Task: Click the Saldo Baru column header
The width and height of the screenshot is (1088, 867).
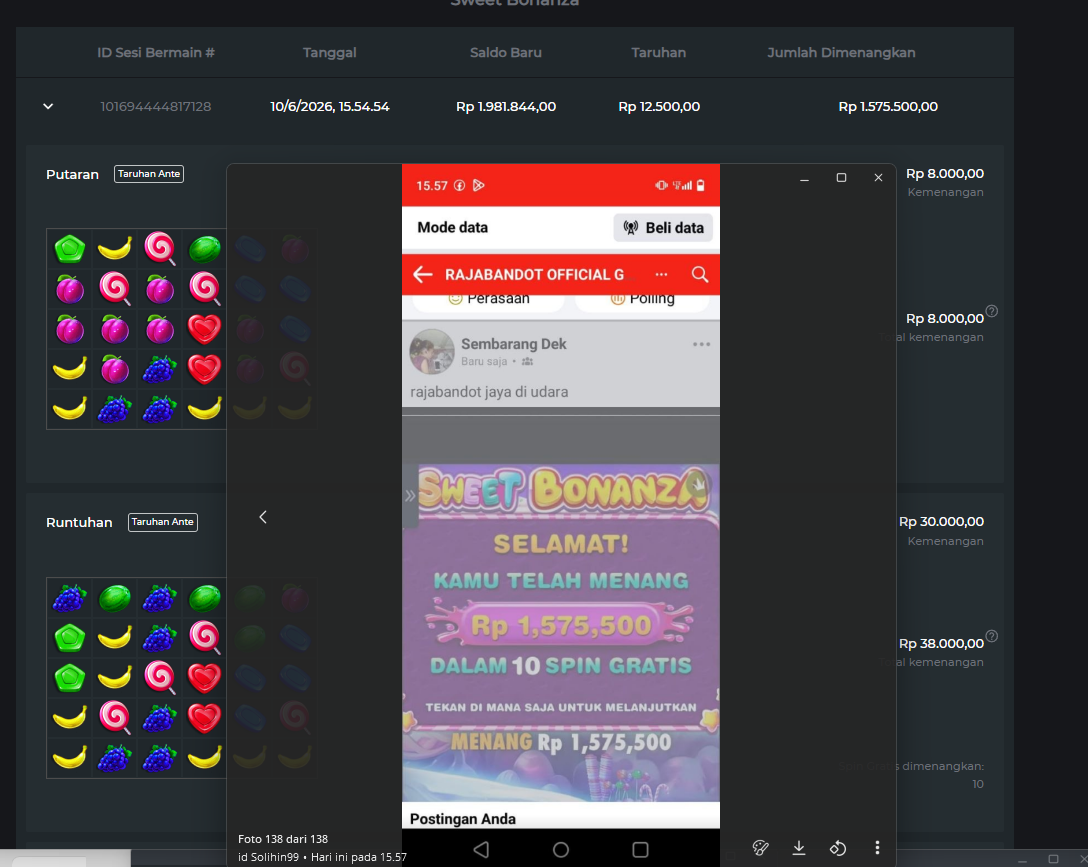Action: 506,53
